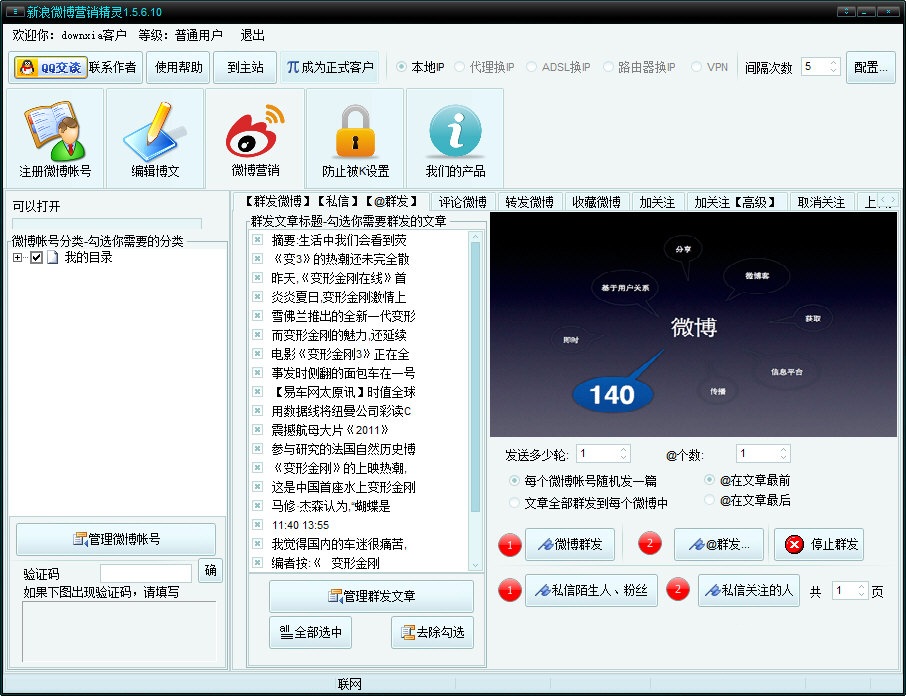Open 管理群发文章 article manager
This screenshot has height=696, width=906.
tap(372, 596)
